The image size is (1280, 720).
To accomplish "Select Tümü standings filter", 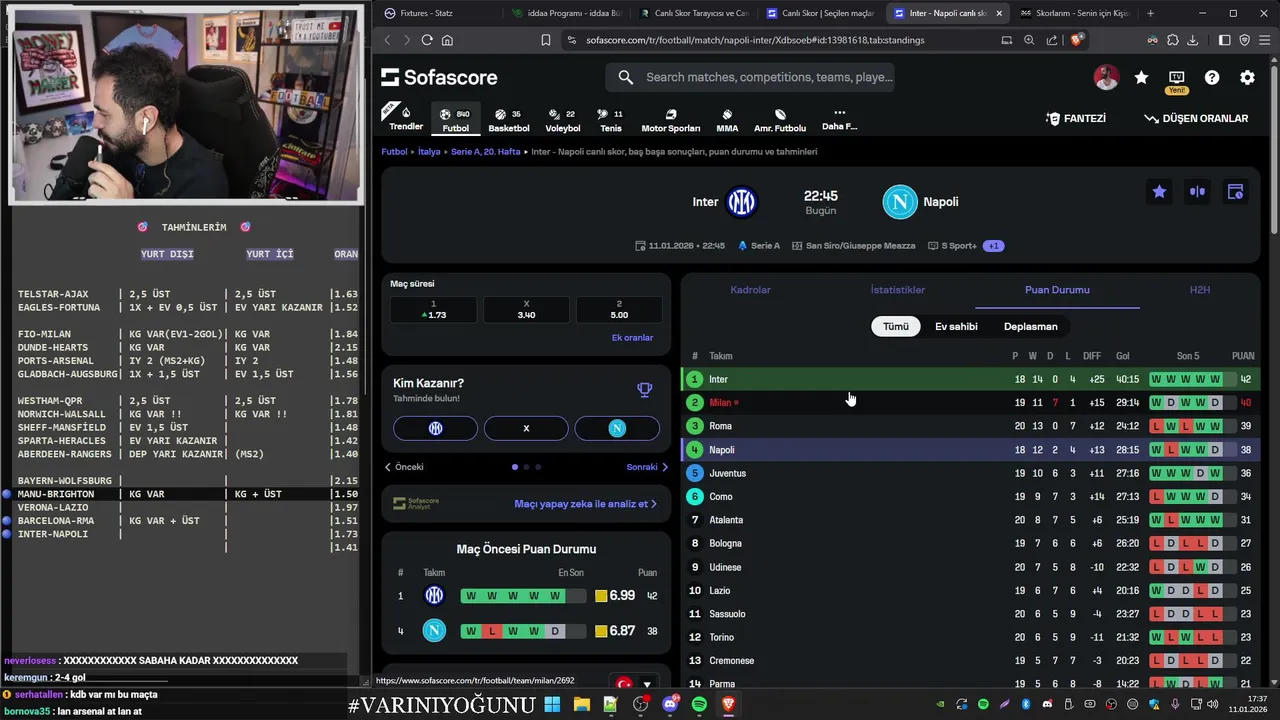I will click(896, 326).
